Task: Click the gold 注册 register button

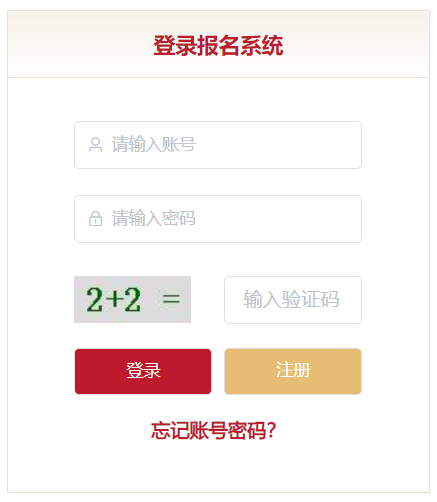Action: pyautogui.click(x=293, y=371)
